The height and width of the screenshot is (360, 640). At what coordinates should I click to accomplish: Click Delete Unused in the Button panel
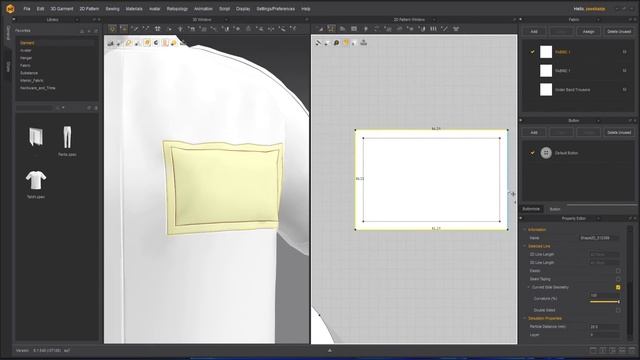coord(619,132)
